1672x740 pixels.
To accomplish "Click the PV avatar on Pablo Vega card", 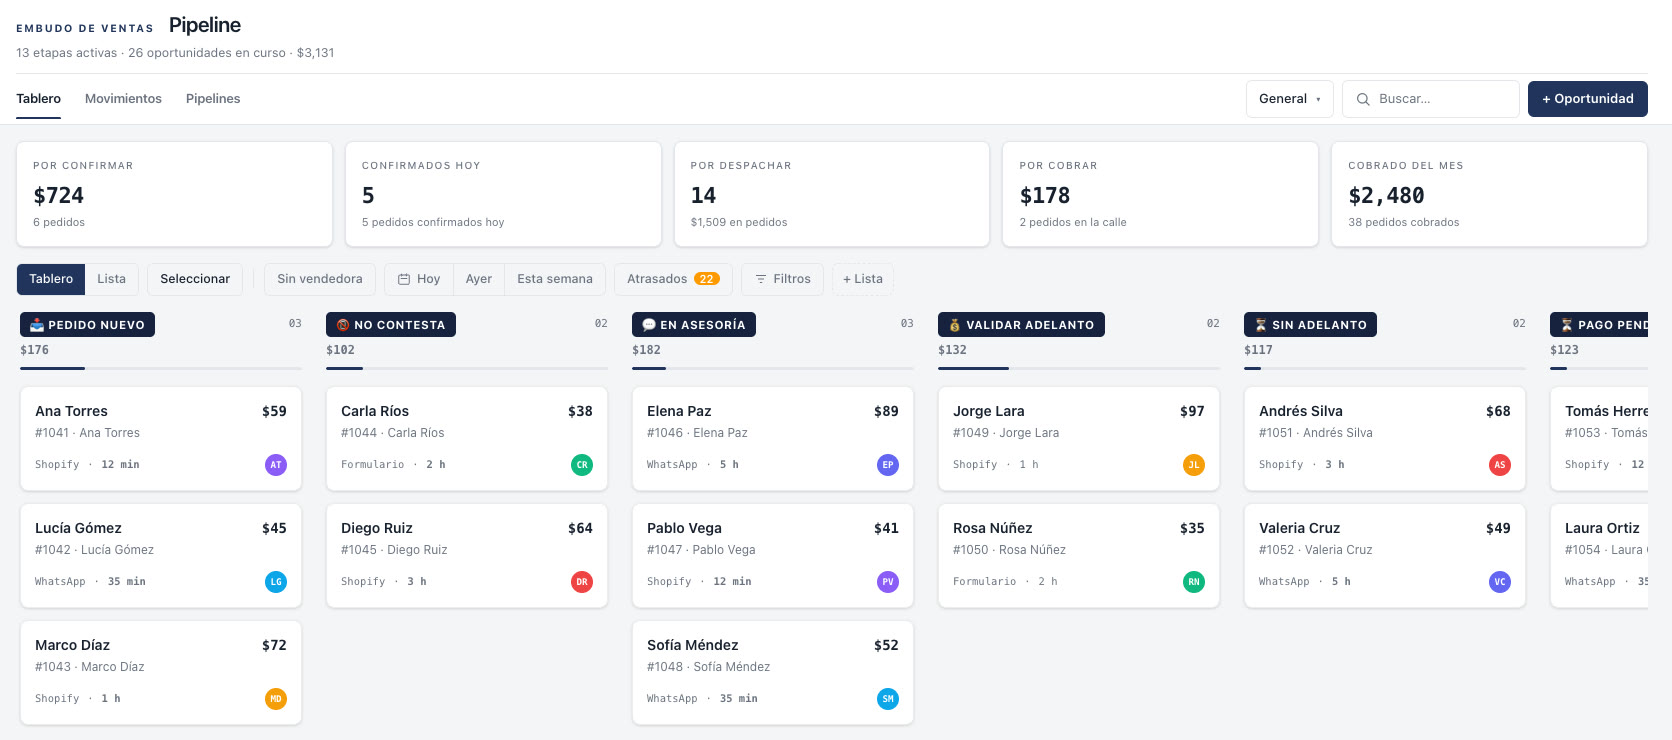I will [888, 581].
